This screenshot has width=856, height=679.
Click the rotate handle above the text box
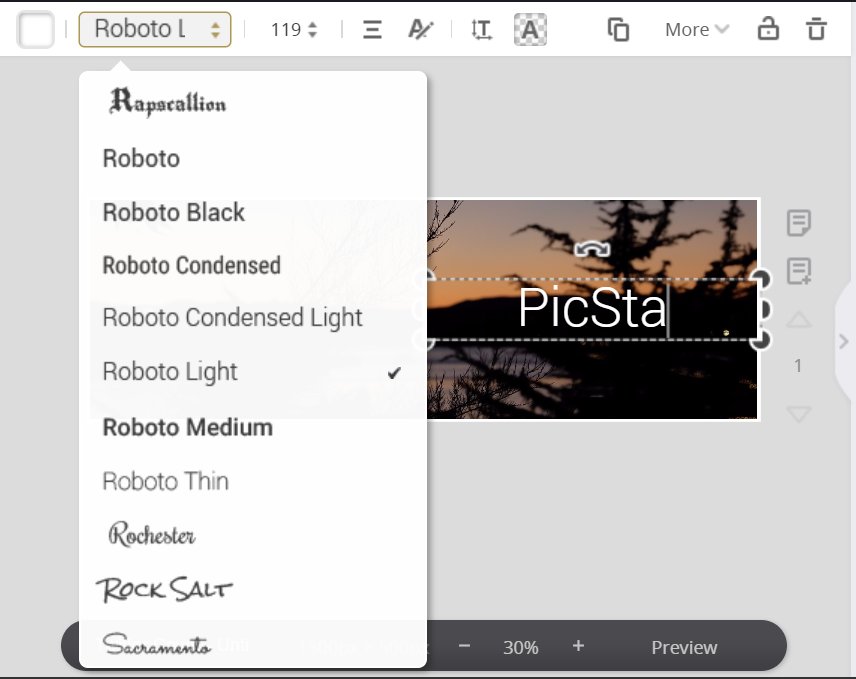tap(592, 250)
